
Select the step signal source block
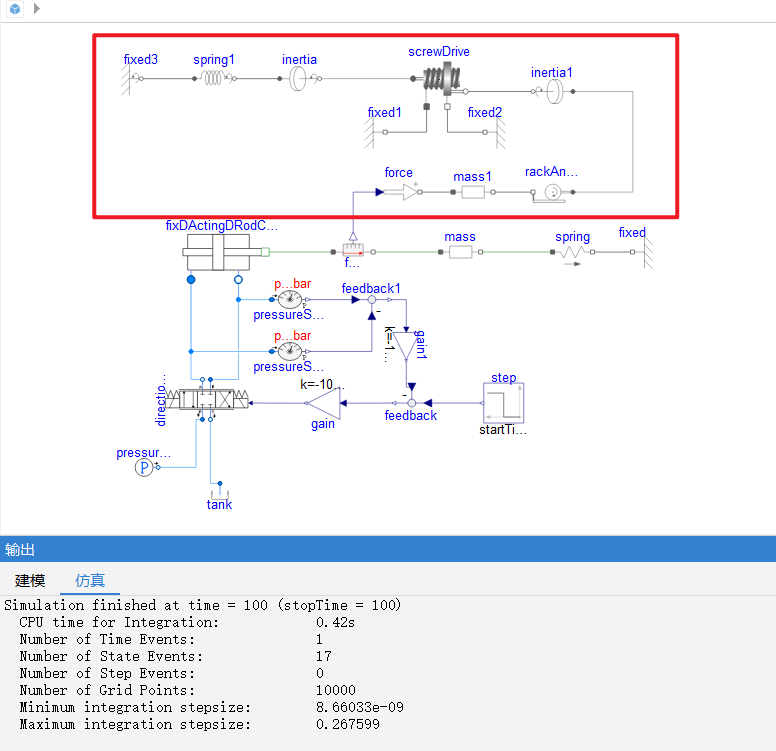[503, 402]
